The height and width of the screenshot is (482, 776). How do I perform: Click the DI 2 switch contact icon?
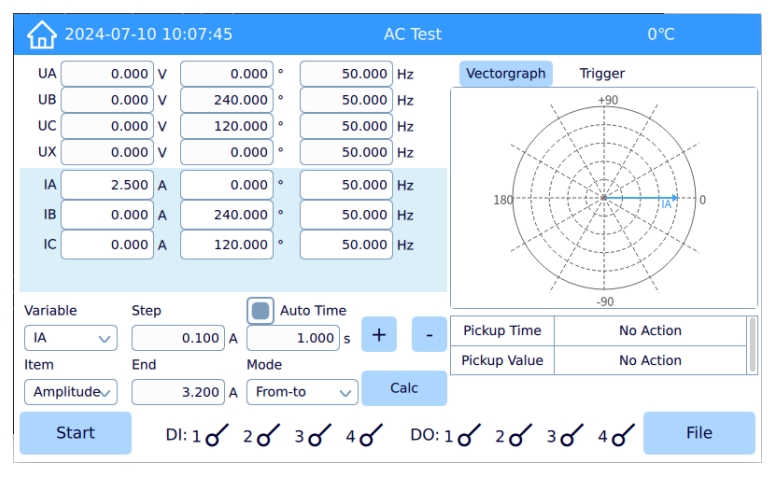click(x=266, y=434)
